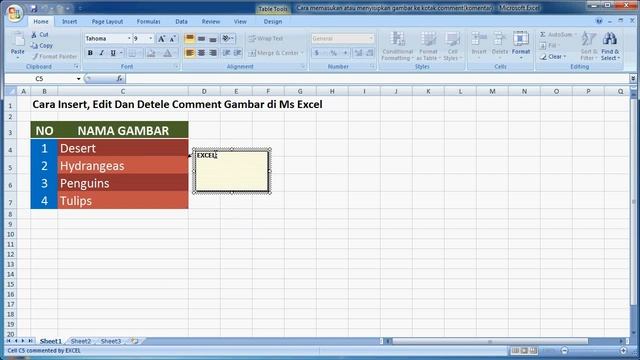The width and height of the screenshot is (640, 360).
Task: Click AutoSum
Action: [x=558, y=35]
